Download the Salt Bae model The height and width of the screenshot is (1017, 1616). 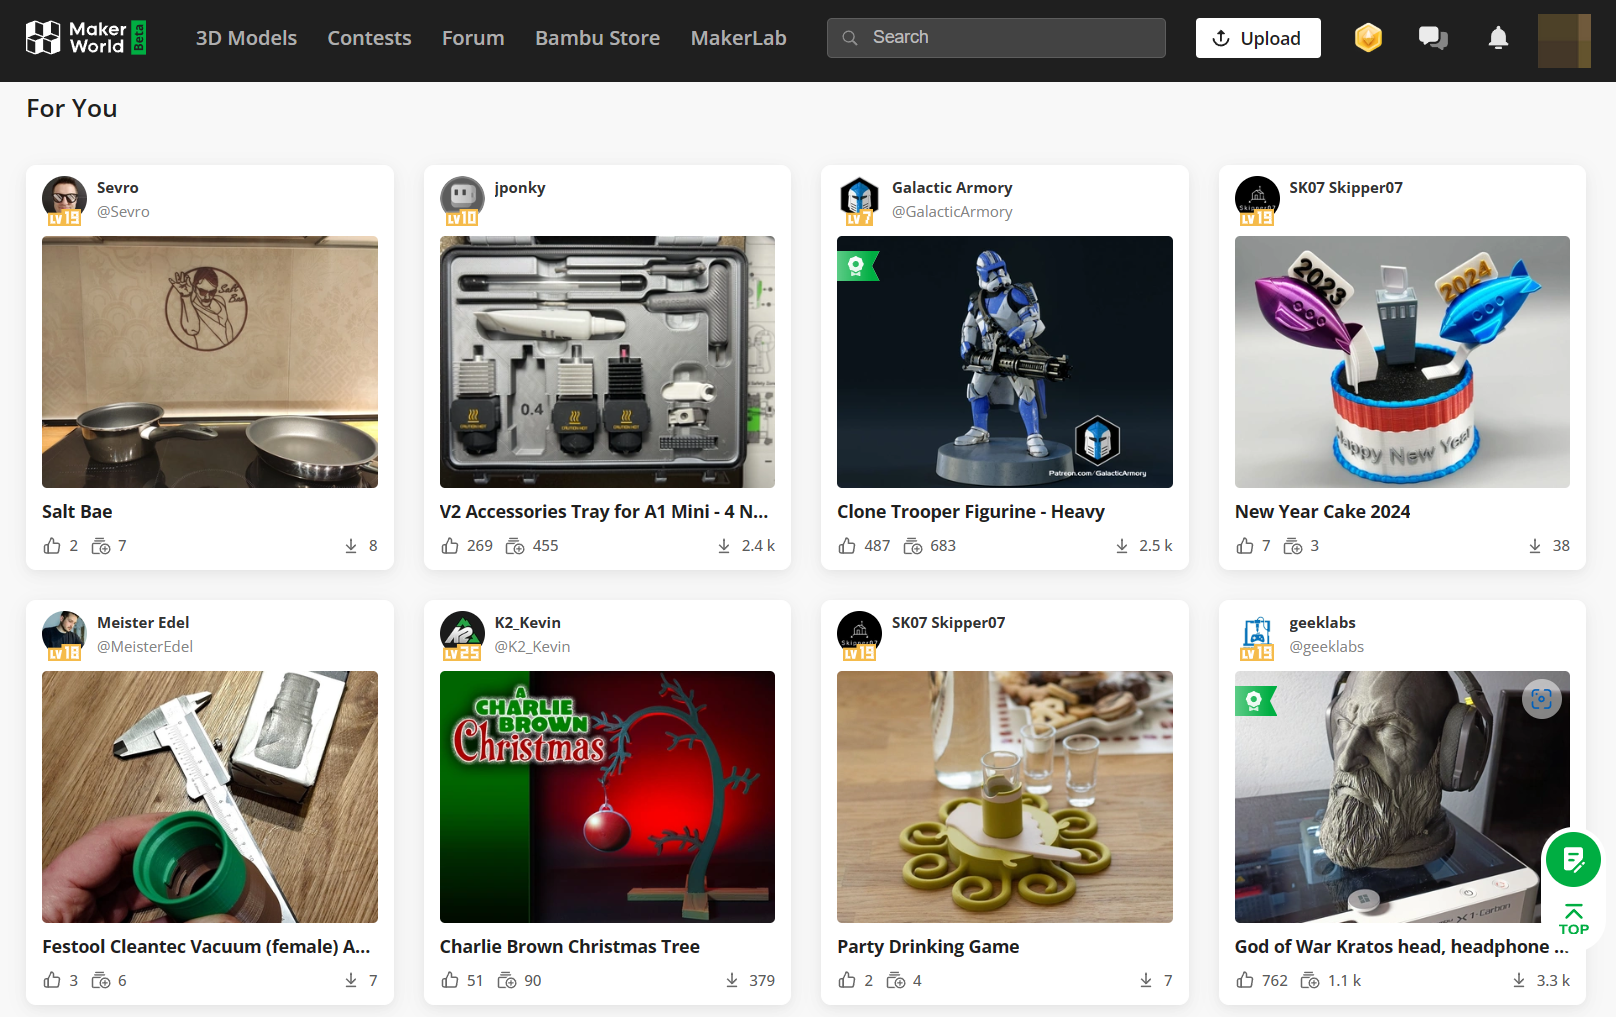[x=351, y=546]
